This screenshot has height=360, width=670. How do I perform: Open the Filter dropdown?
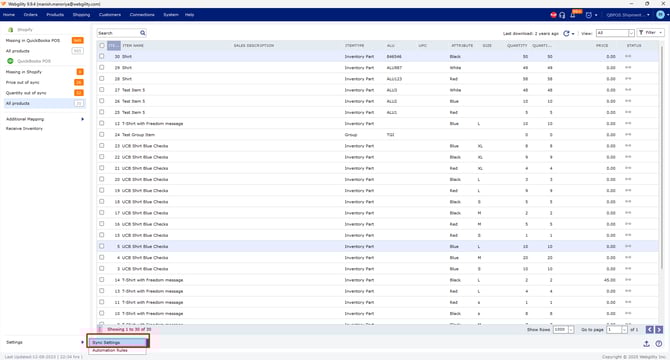point(650,33)
